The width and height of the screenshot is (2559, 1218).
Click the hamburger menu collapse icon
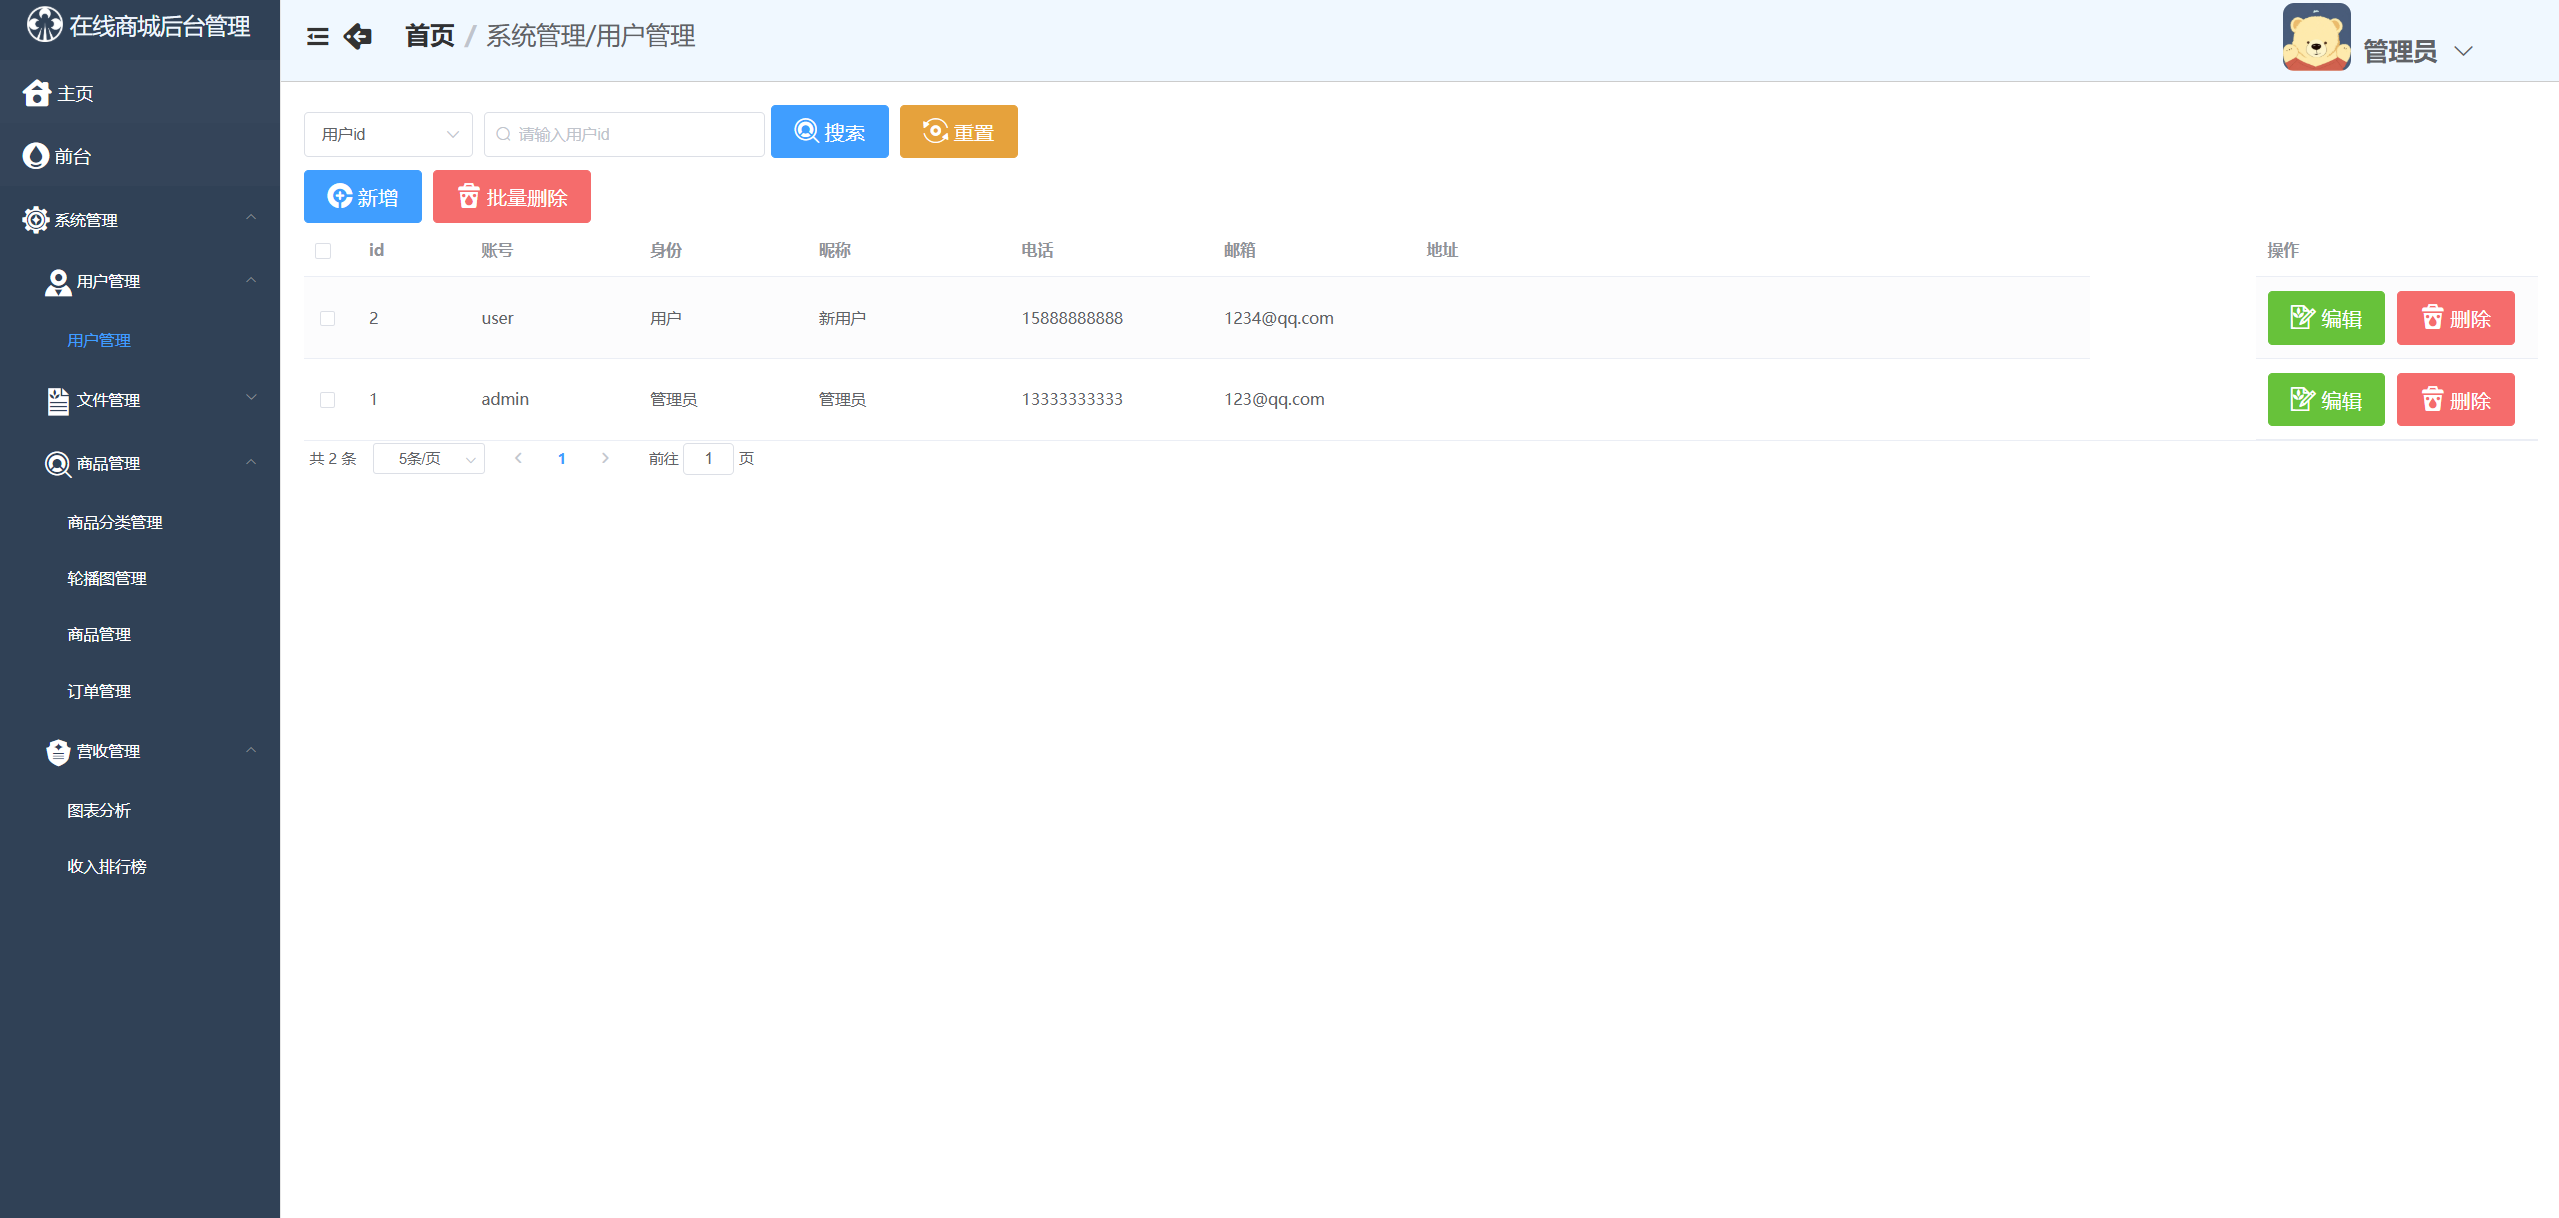317,37
